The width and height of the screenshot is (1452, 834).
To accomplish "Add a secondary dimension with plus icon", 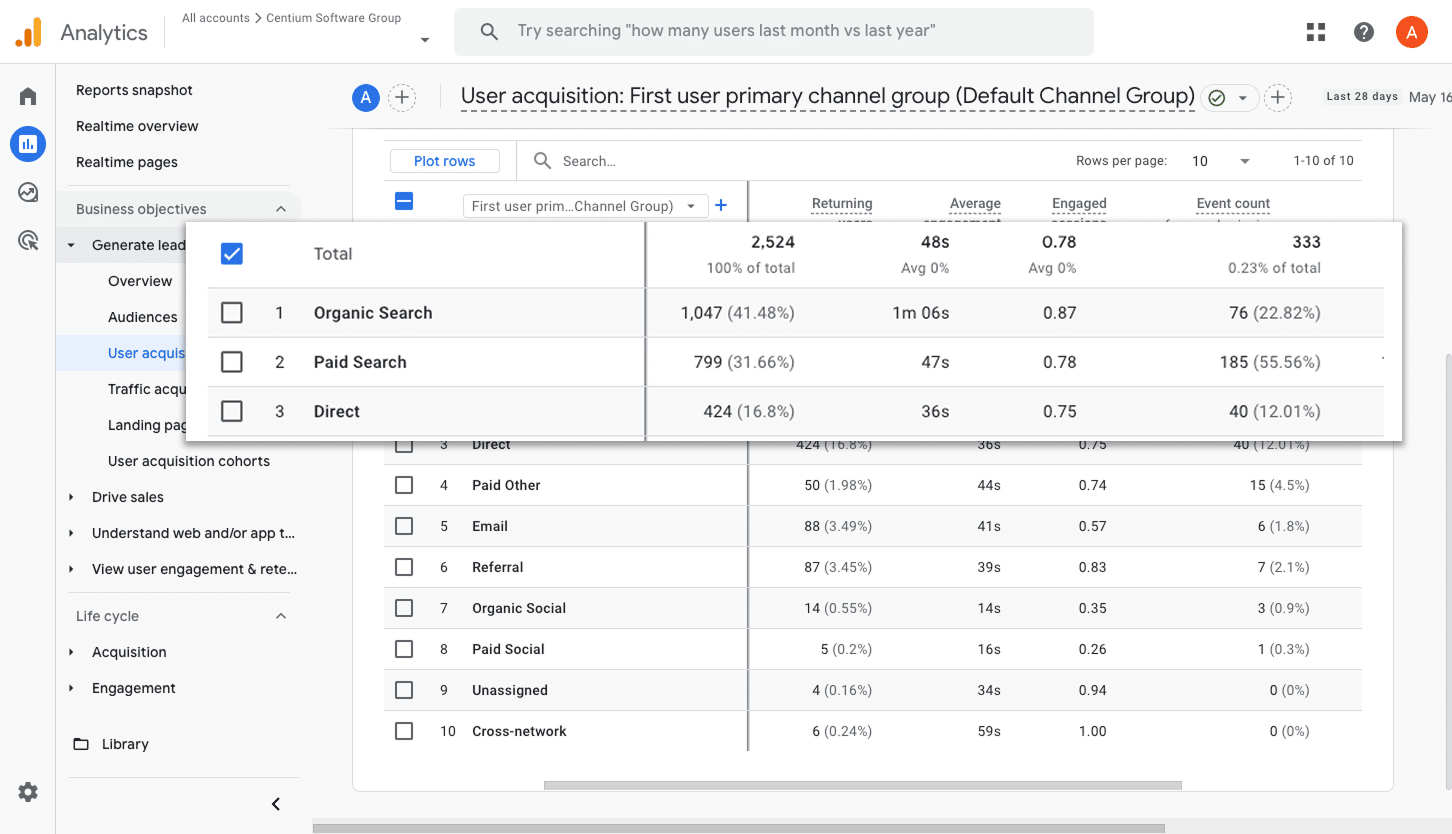I will click(721, 206).
